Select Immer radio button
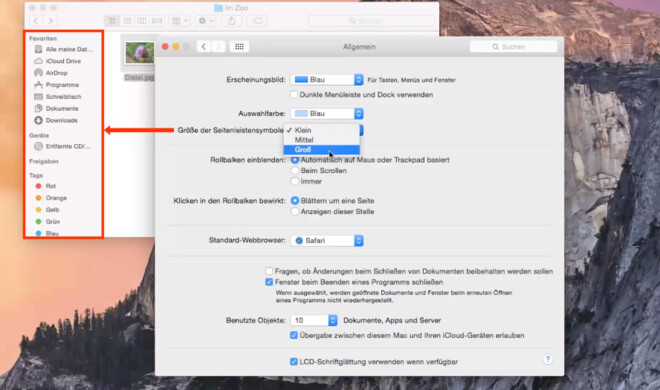The image size is (660, 390). click(295, 181)
